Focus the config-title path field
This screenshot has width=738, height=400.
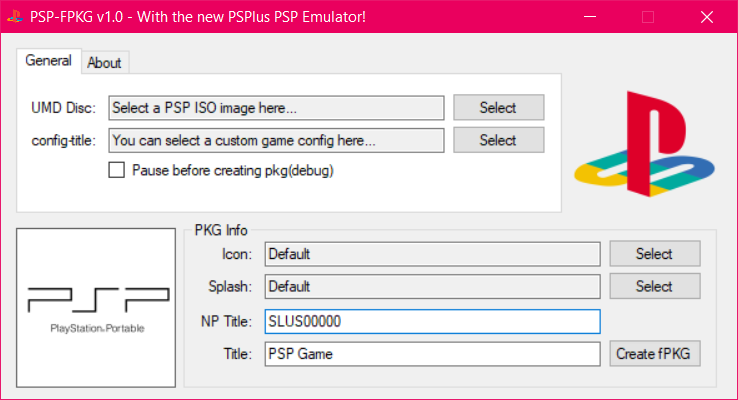point(276,140)
